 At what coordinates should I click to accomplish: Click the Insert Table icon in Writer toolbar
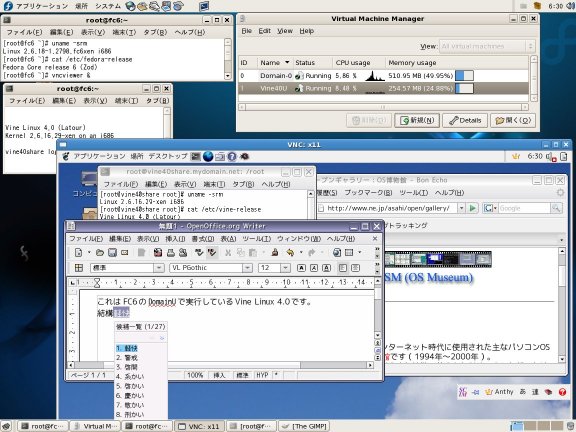coord(349,252)
